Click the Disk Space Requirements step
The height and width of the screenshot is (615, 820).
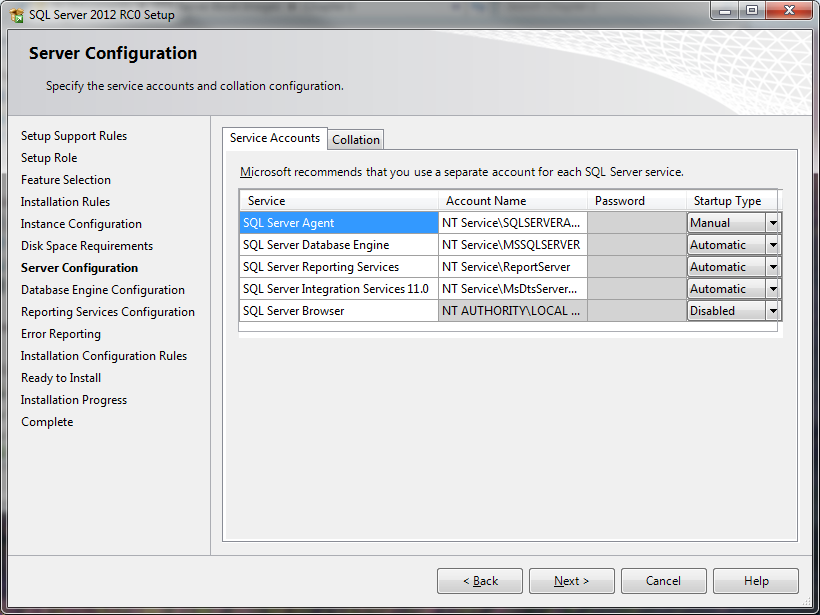click(x=87, y=246)
